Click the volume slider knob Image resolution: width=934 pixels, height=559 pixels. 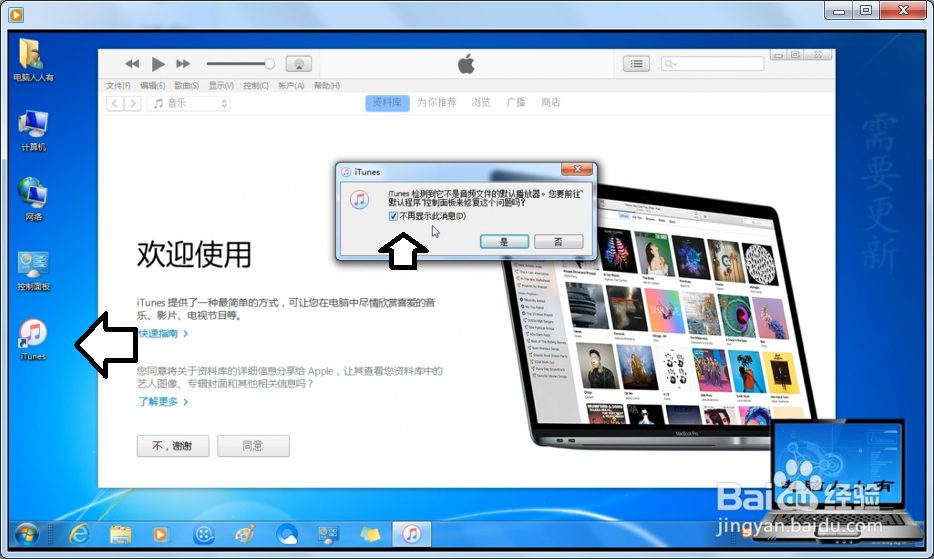269,63
